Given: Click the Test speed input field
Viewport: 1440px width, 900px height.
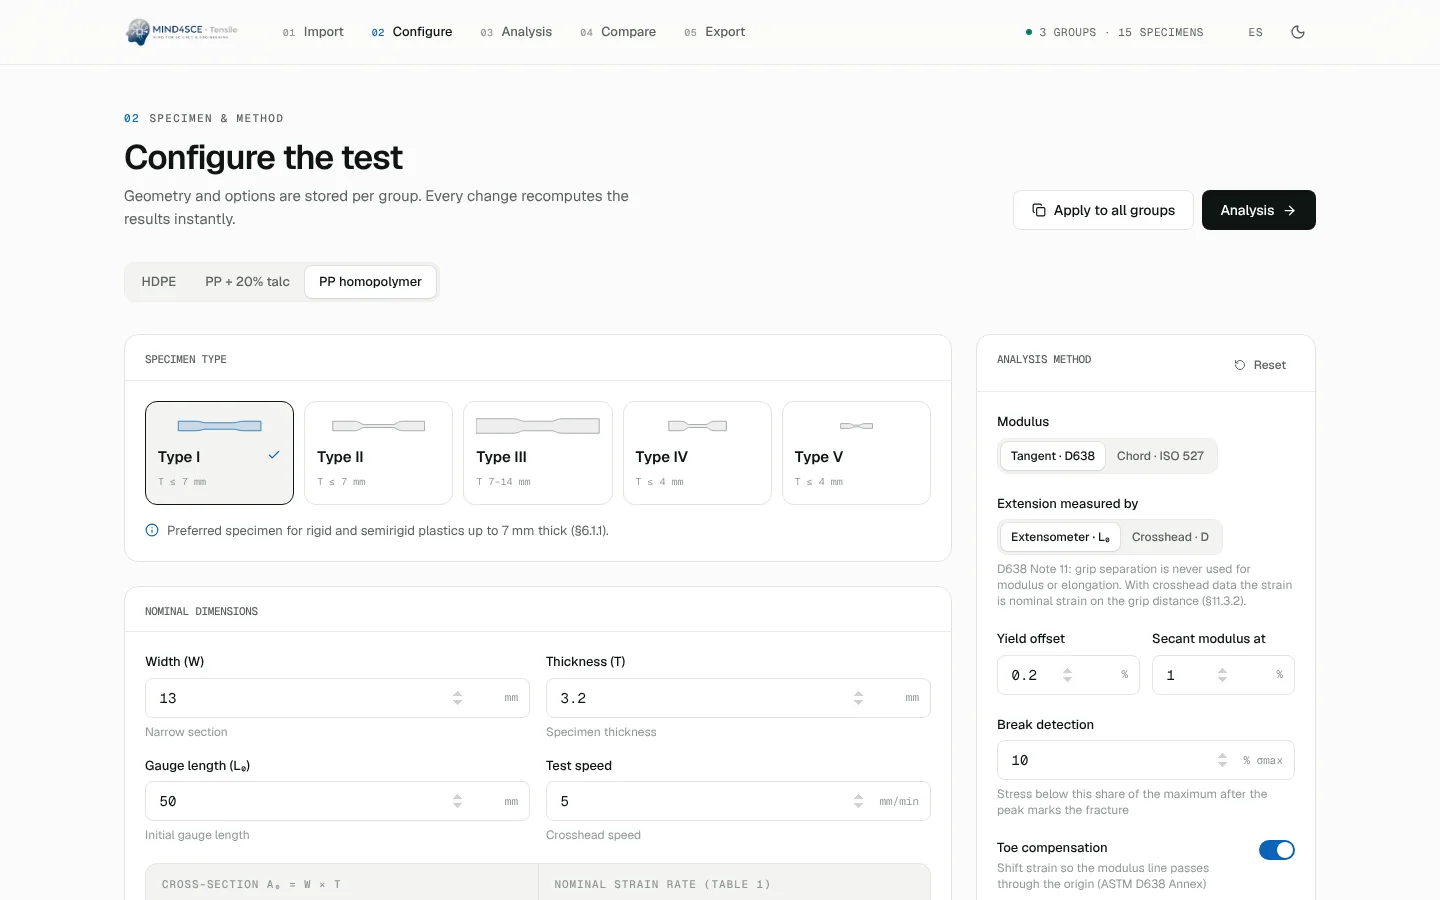Looking at the screenshot, I should [x=738, y=801].
